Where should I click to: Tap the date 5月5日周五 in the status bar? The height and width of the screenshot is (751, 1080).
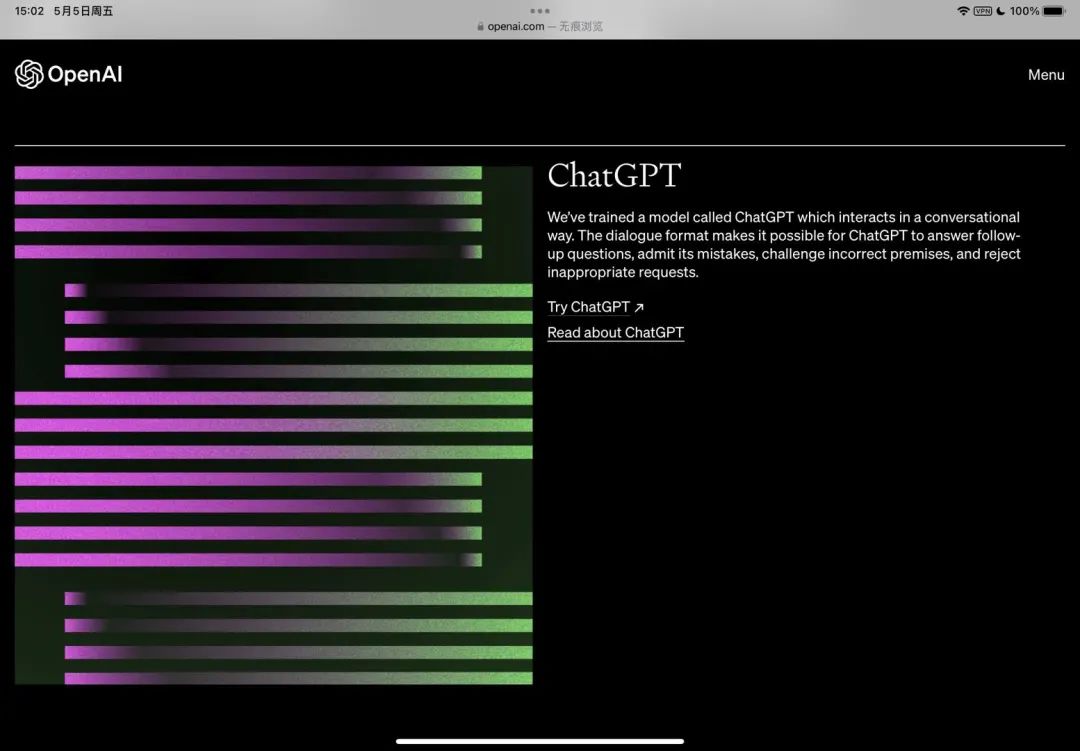pyautogui.click(x=83, y=11)
